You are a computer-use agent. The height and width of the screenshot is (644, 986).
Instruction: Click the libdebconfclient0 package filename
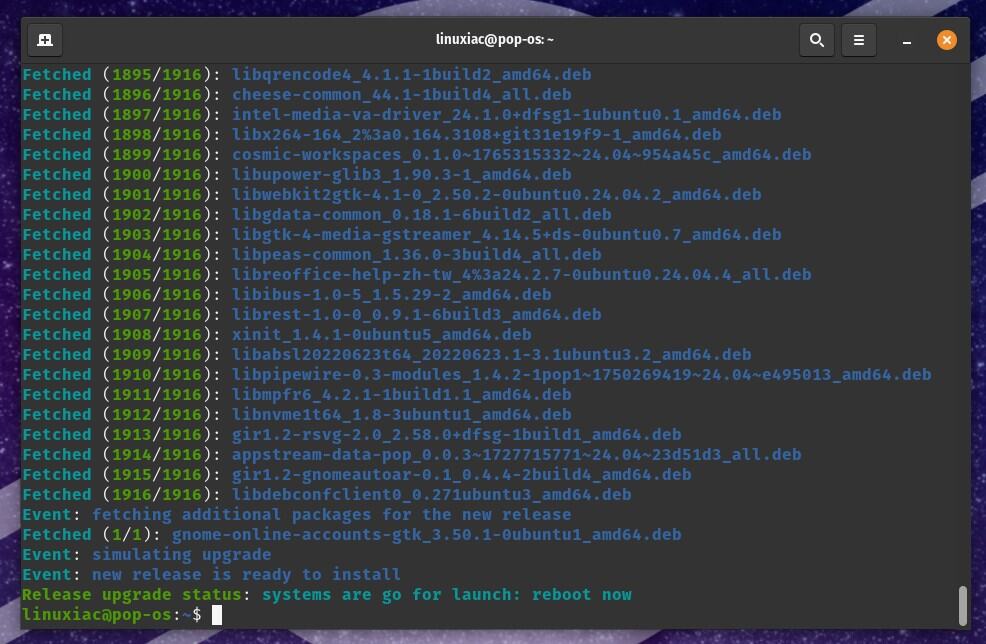pyautogui.click(x=431, y=495)
